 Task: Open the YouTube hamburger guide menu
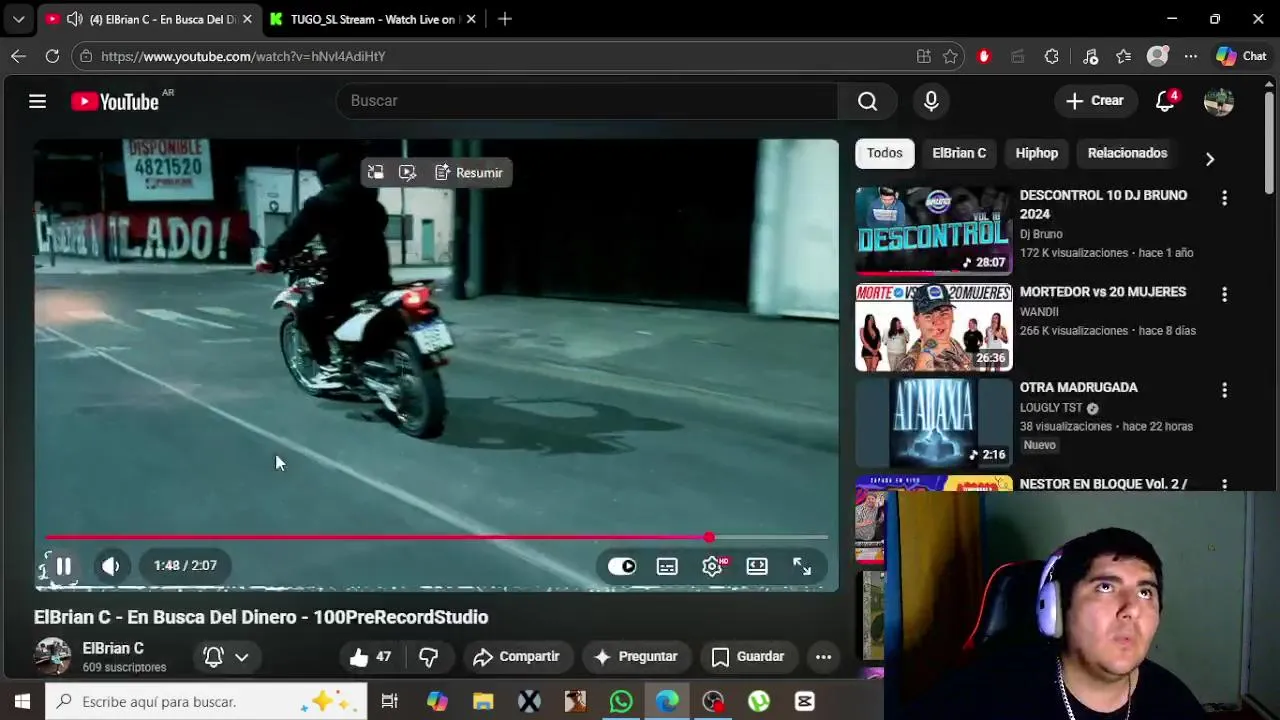[37, 101]
